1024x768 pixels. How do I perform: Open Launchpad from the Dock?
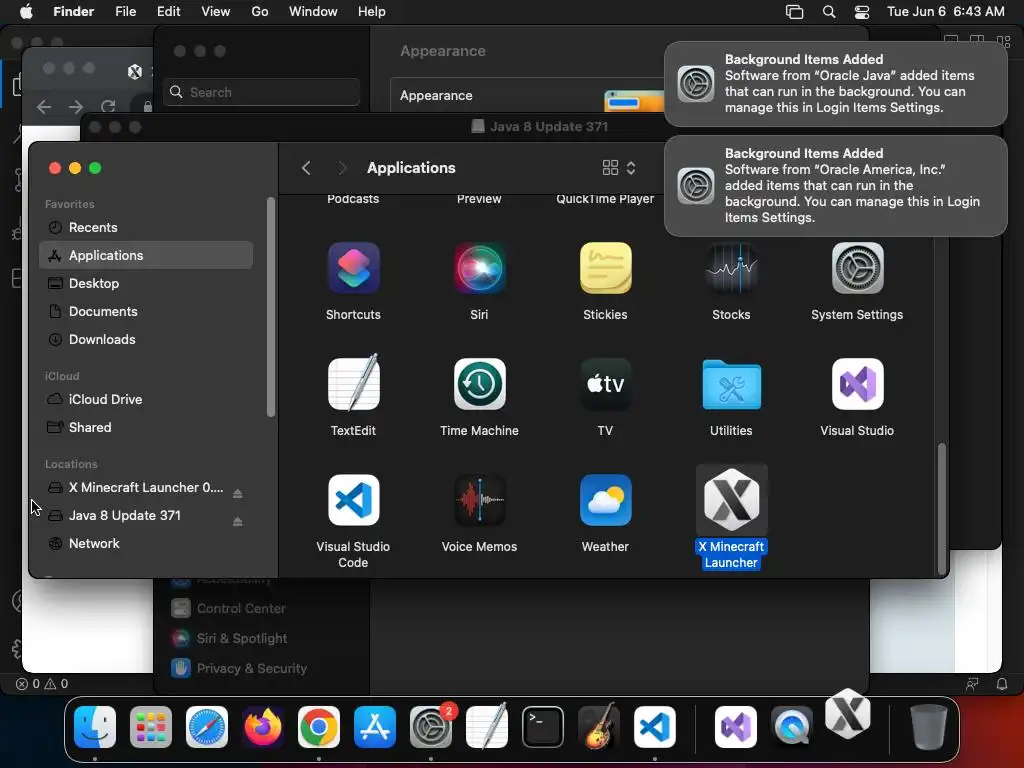pos(151,727)
